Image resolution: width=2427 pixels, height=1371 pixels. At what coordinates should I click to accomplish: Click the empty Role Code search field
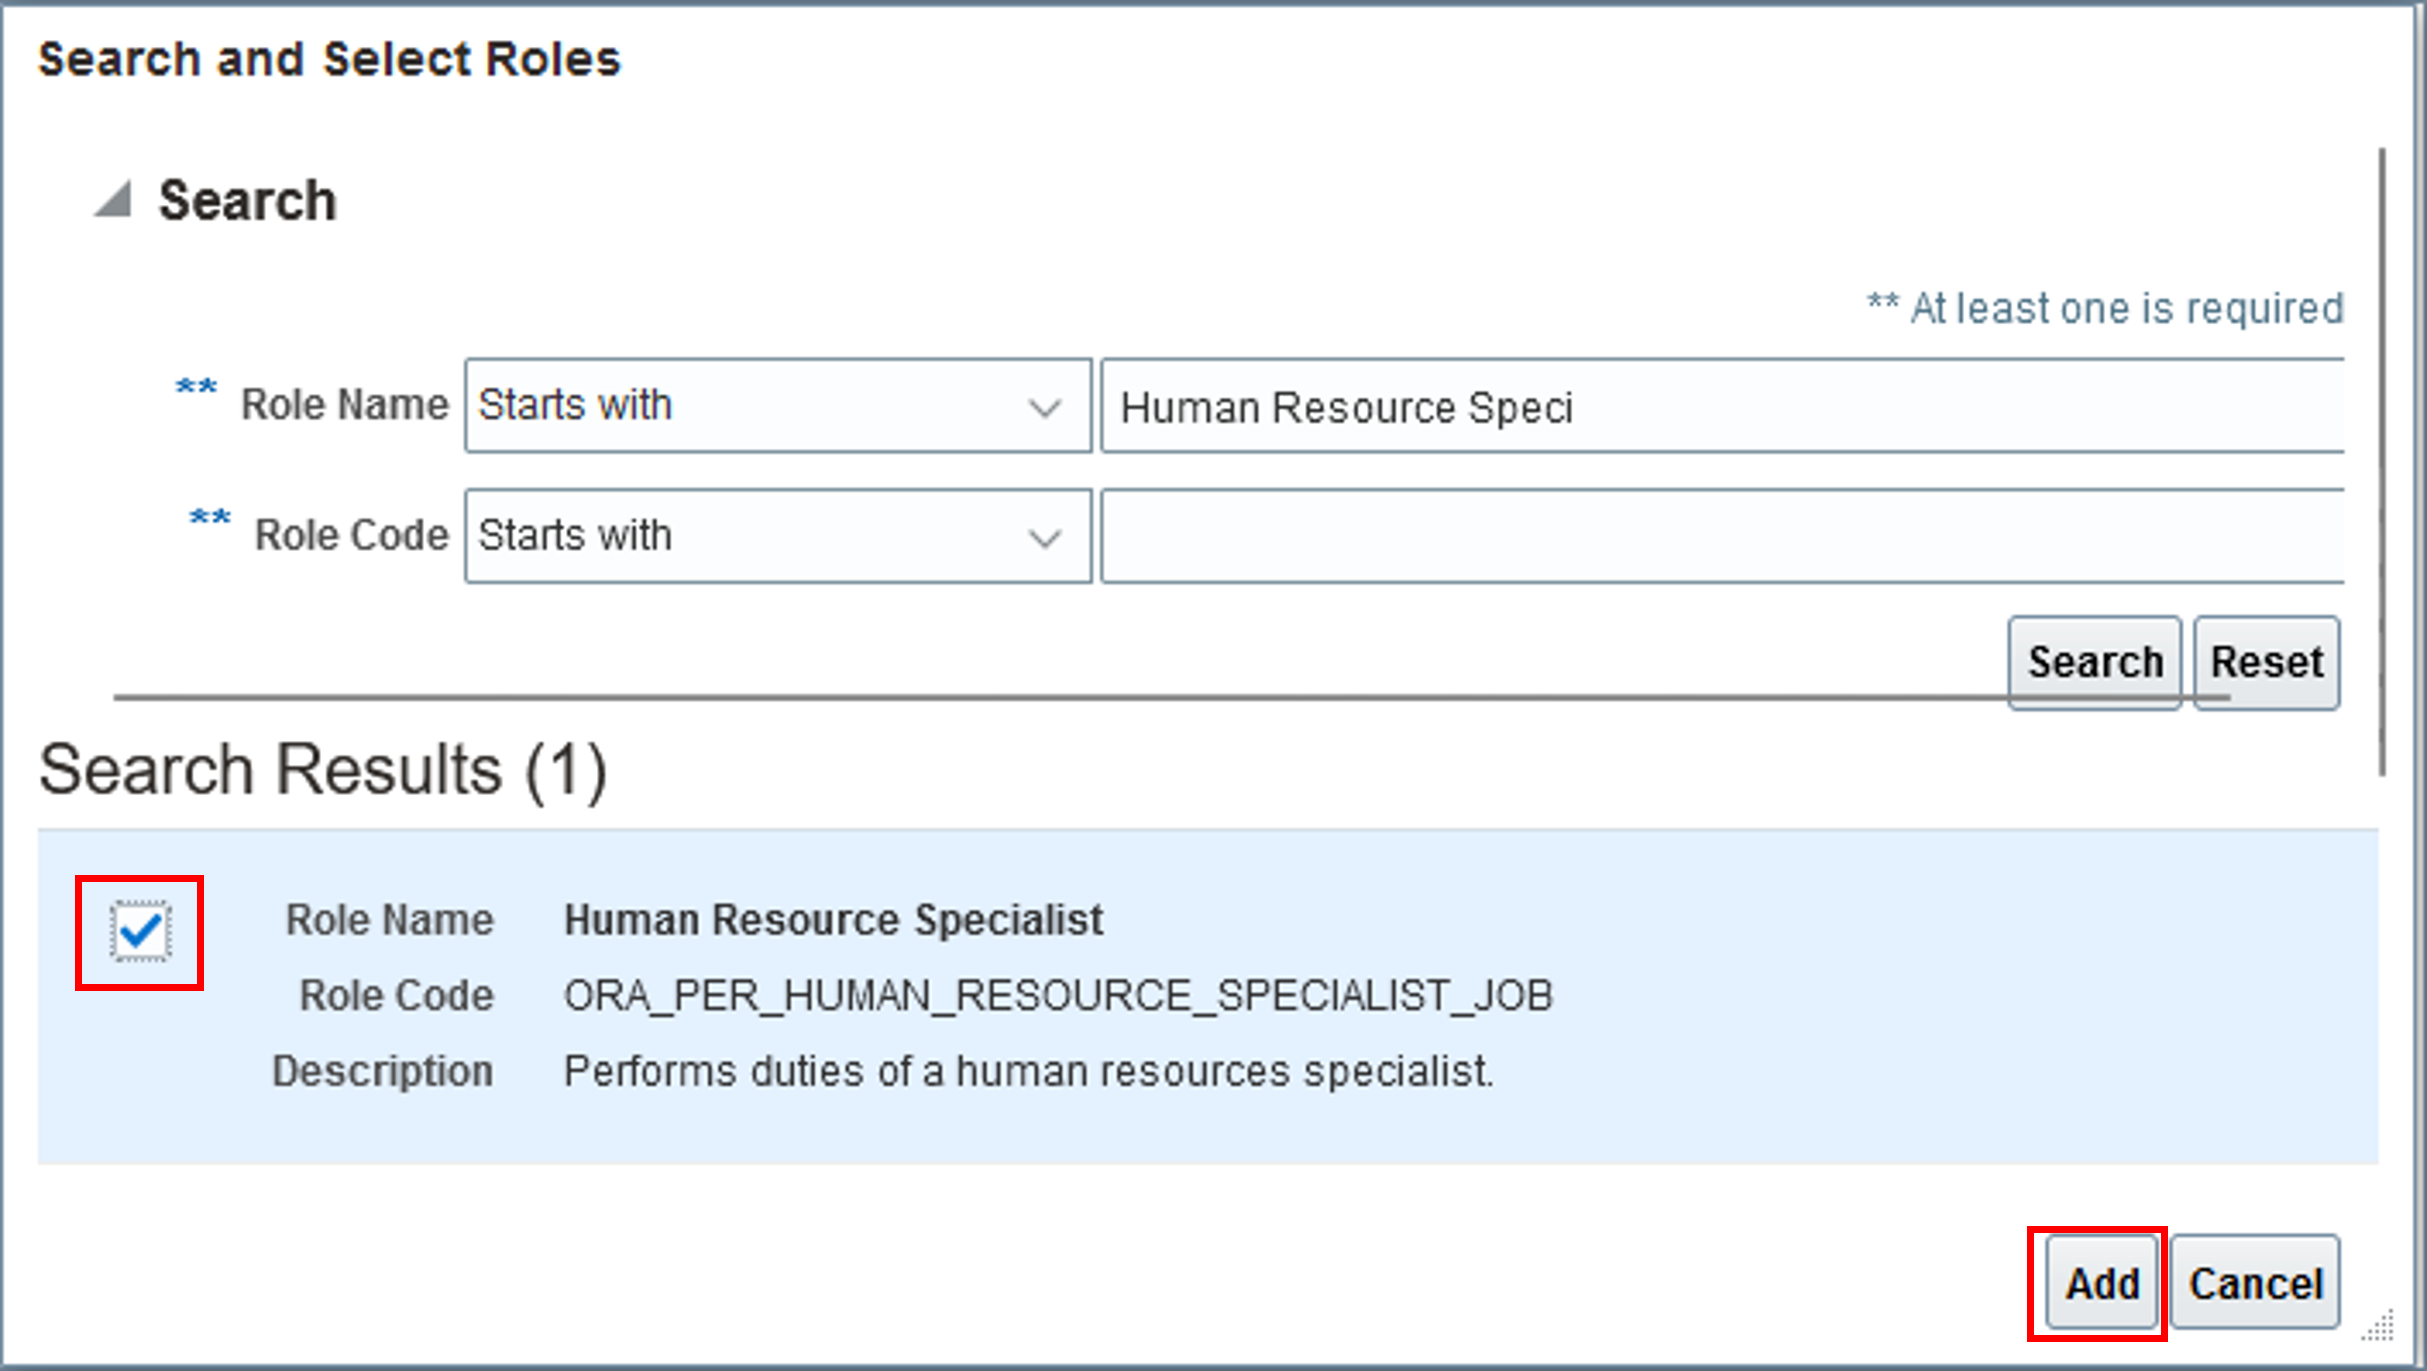point(1700,536)
